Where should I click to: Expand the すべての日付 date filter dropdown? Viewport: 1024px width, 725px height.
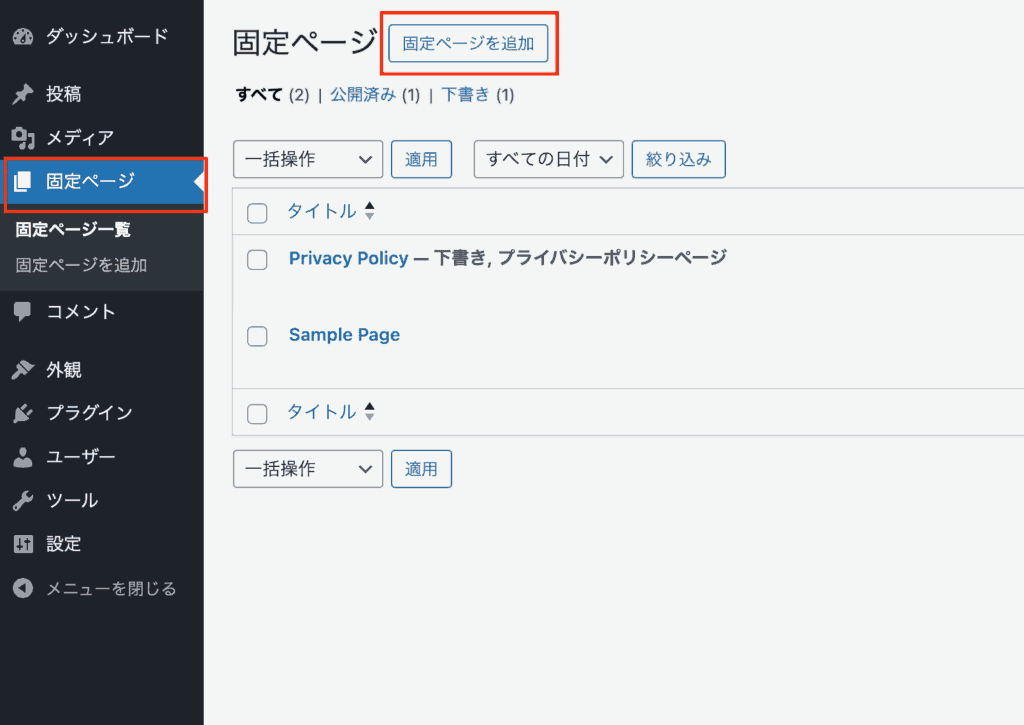(x=548, y=159)
